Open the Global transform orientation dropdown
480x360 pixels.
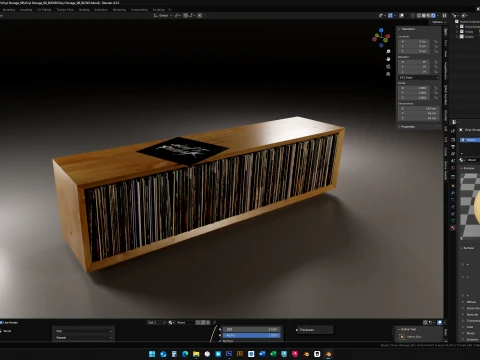click(x=163, y=15)
